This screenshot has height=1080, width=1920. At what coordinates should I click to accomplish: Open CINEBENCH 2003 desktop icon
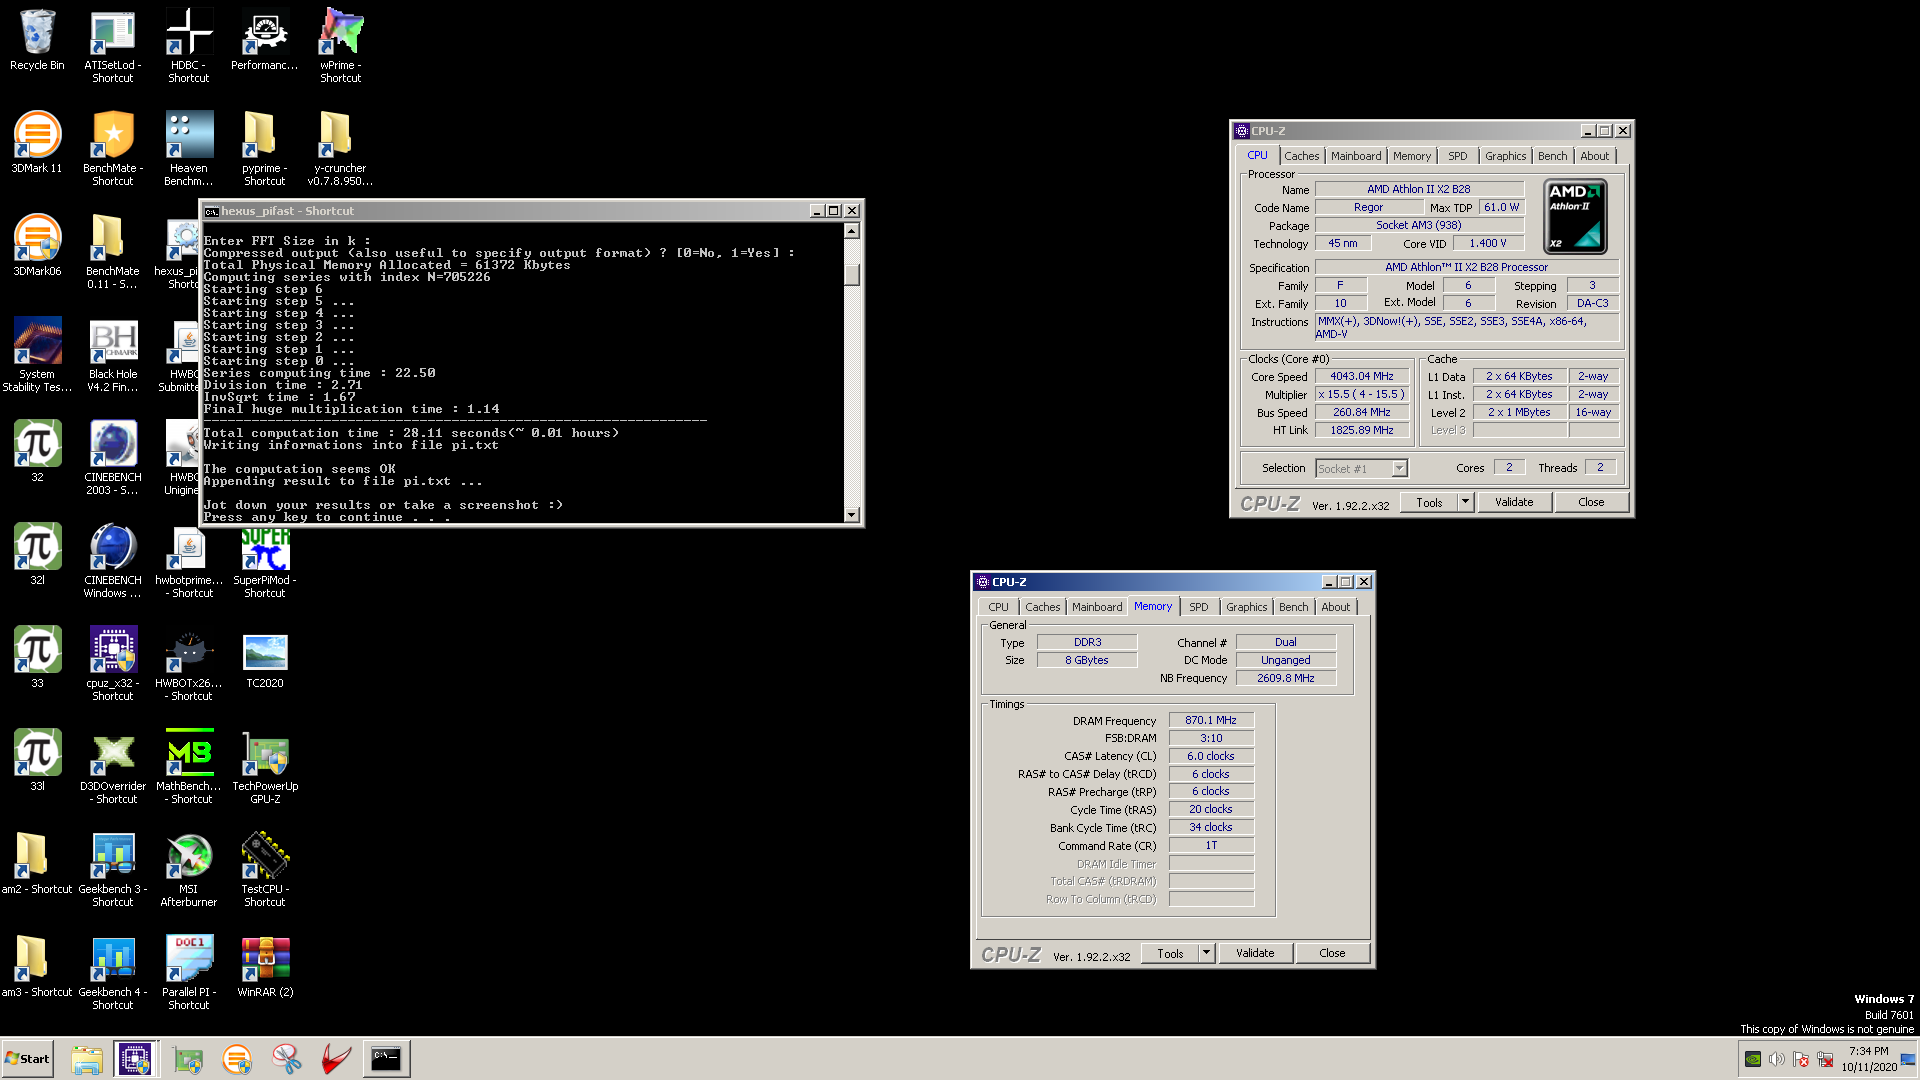pos(113,457)
